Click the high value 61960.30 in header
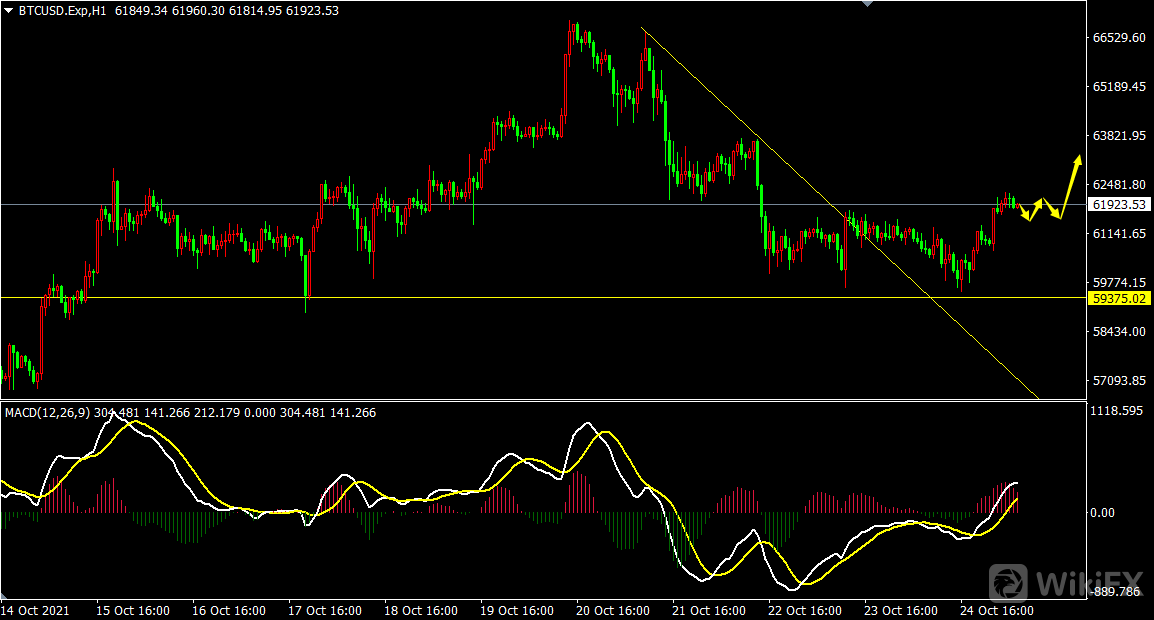Screen dimensions: 1154x620 (199, 11)
